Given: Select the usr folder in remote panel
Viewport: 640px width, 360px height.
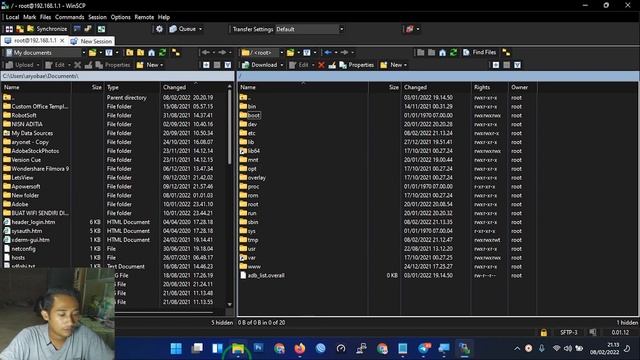Looking at the screenshot, I should coord(251,249).
